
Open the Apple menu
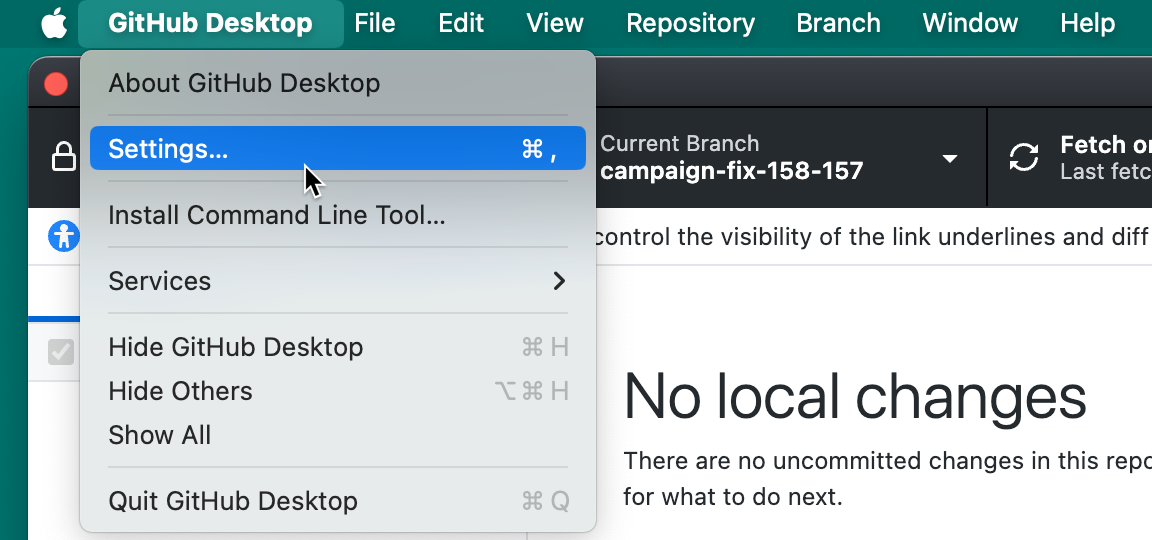tap(54, 24)
